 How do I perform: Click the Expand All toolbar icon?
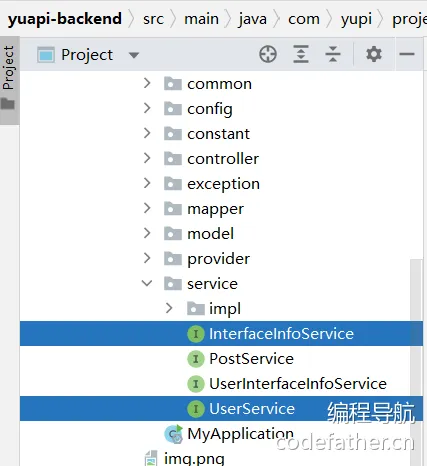coord(301,54)
